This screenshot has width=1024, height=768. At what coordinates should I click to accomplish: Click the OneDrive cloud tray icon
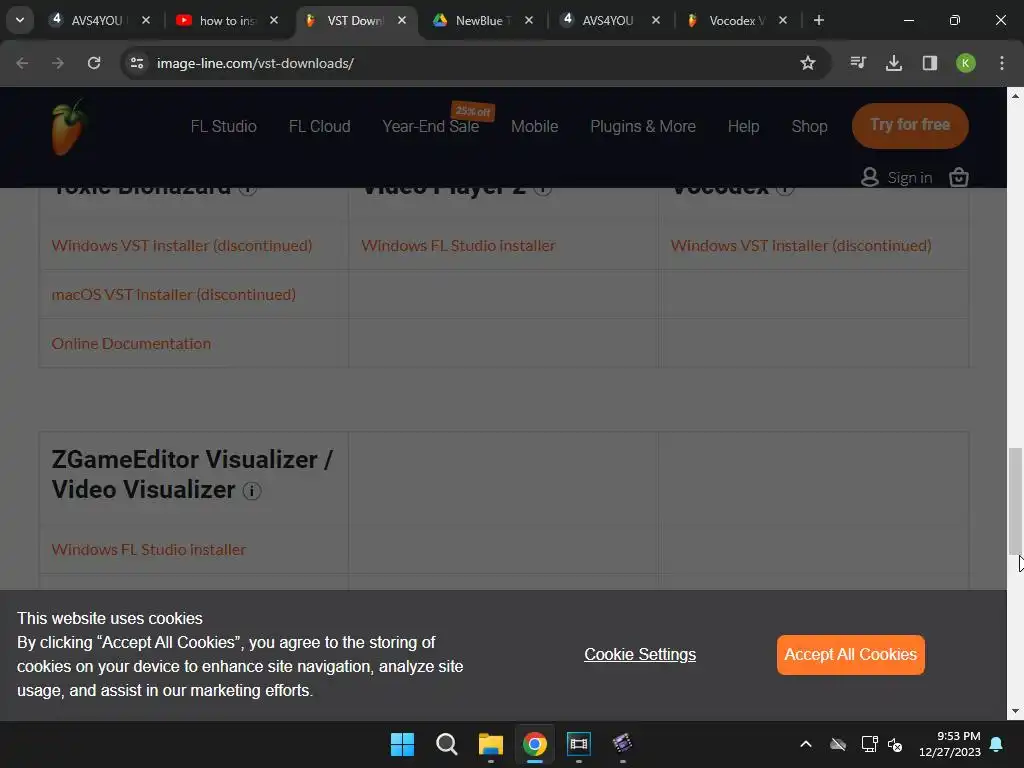[838, 744]
